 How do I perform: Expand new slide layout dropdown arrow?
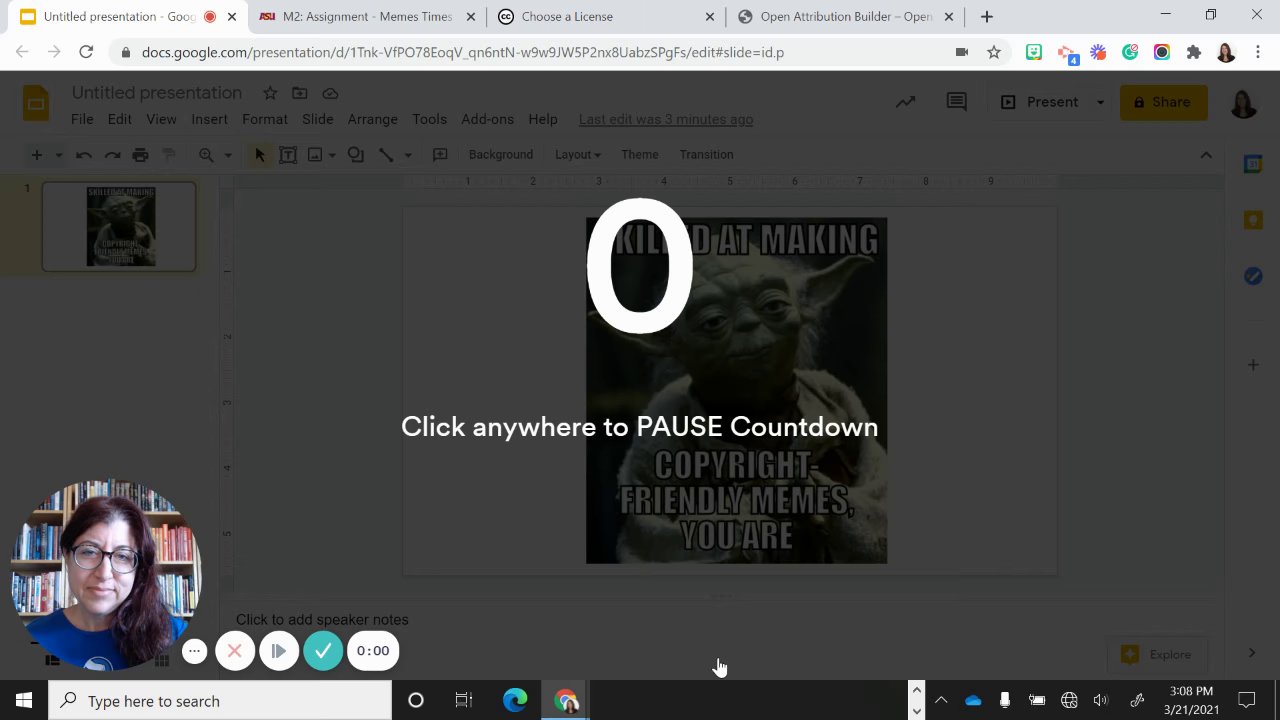coord(59,155)
